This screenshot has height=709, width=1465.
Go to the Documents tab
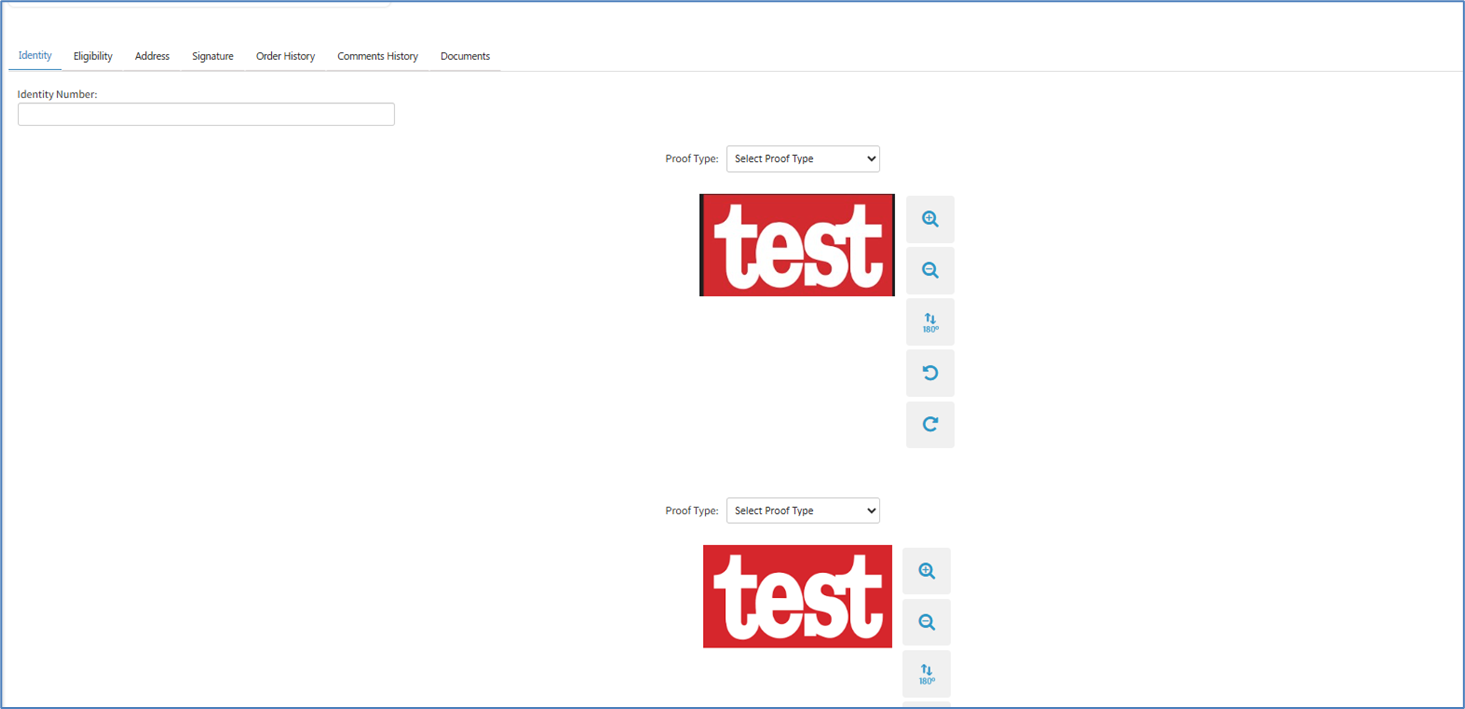pos(465,56)
